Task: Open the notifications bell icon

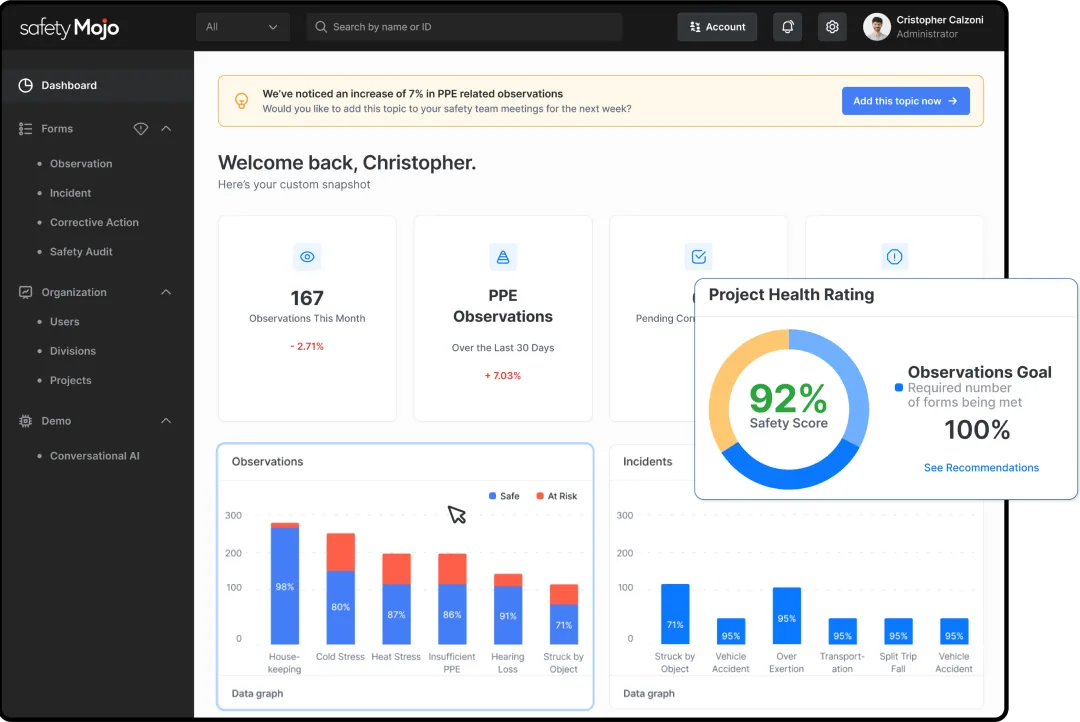Action: tap(787, 27)
